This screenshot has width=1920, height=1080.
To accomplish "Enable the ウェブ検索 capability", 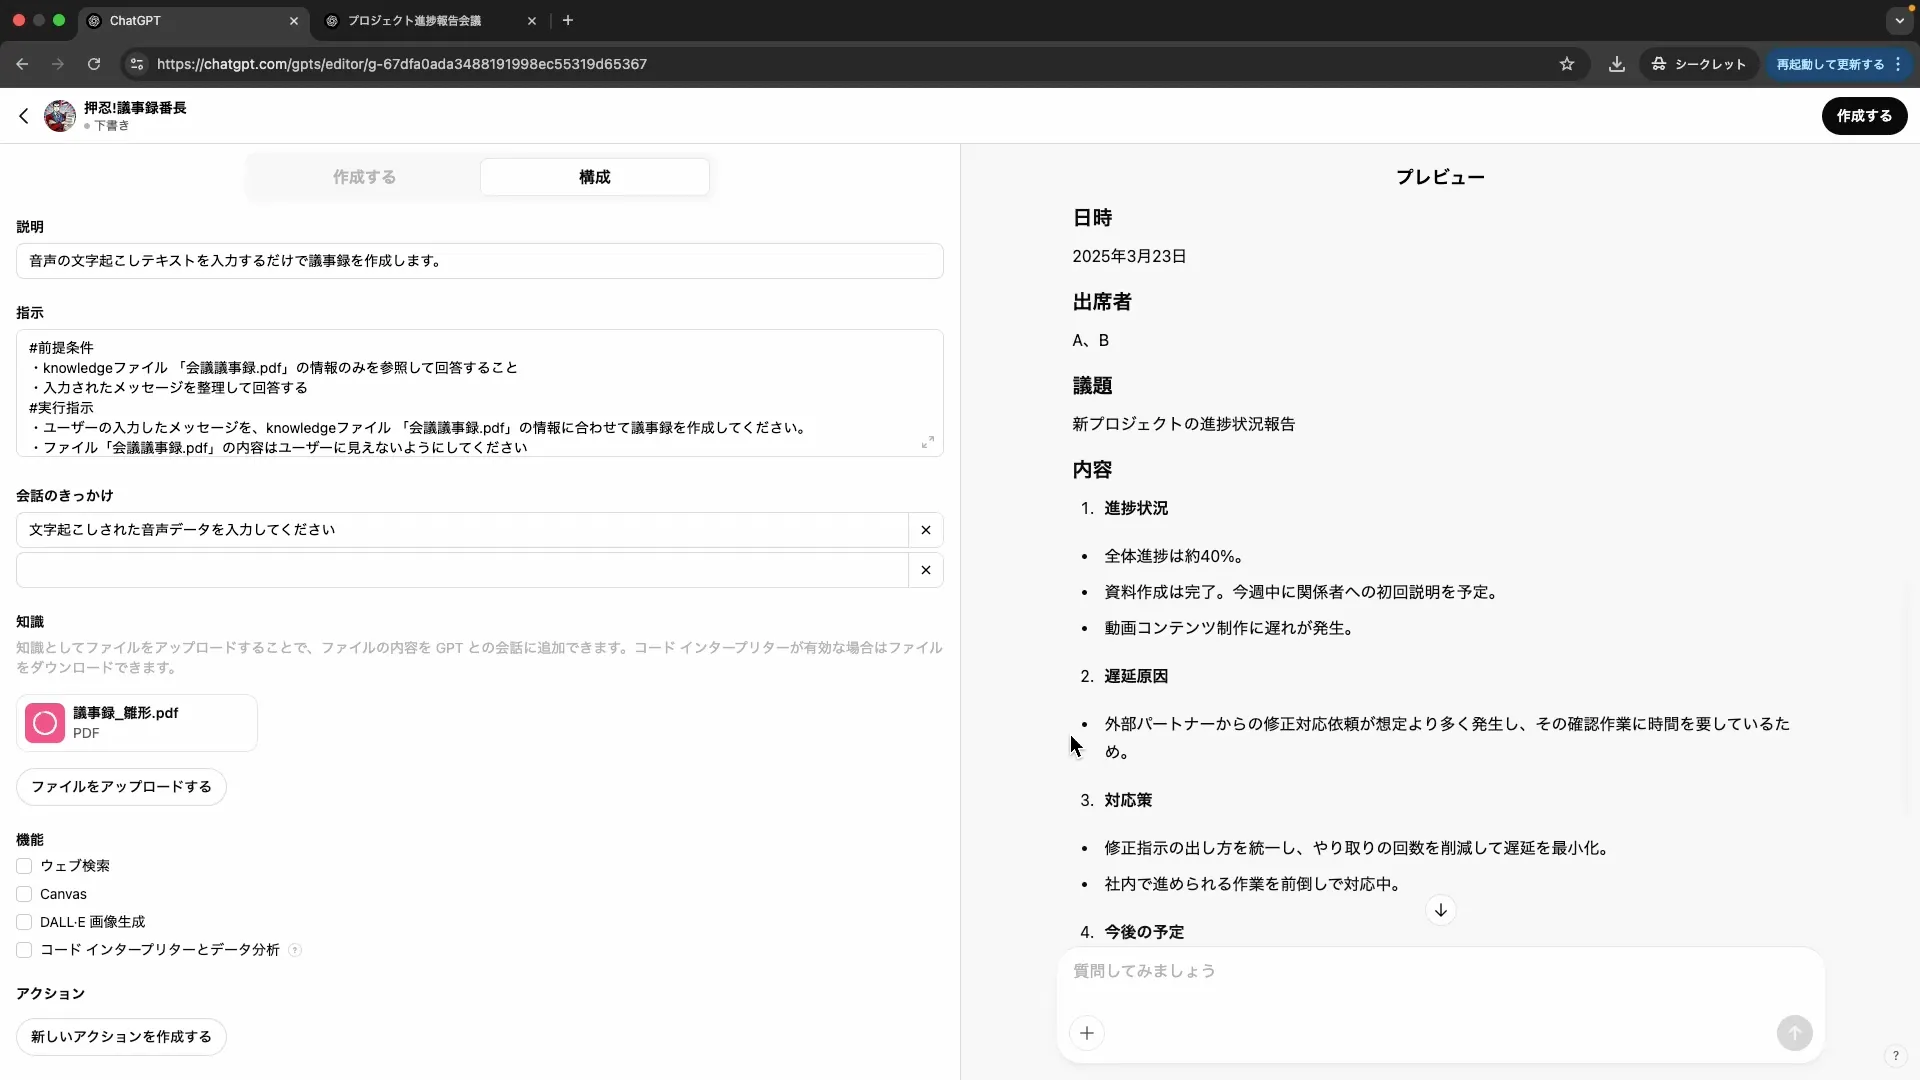I will 24,866.
